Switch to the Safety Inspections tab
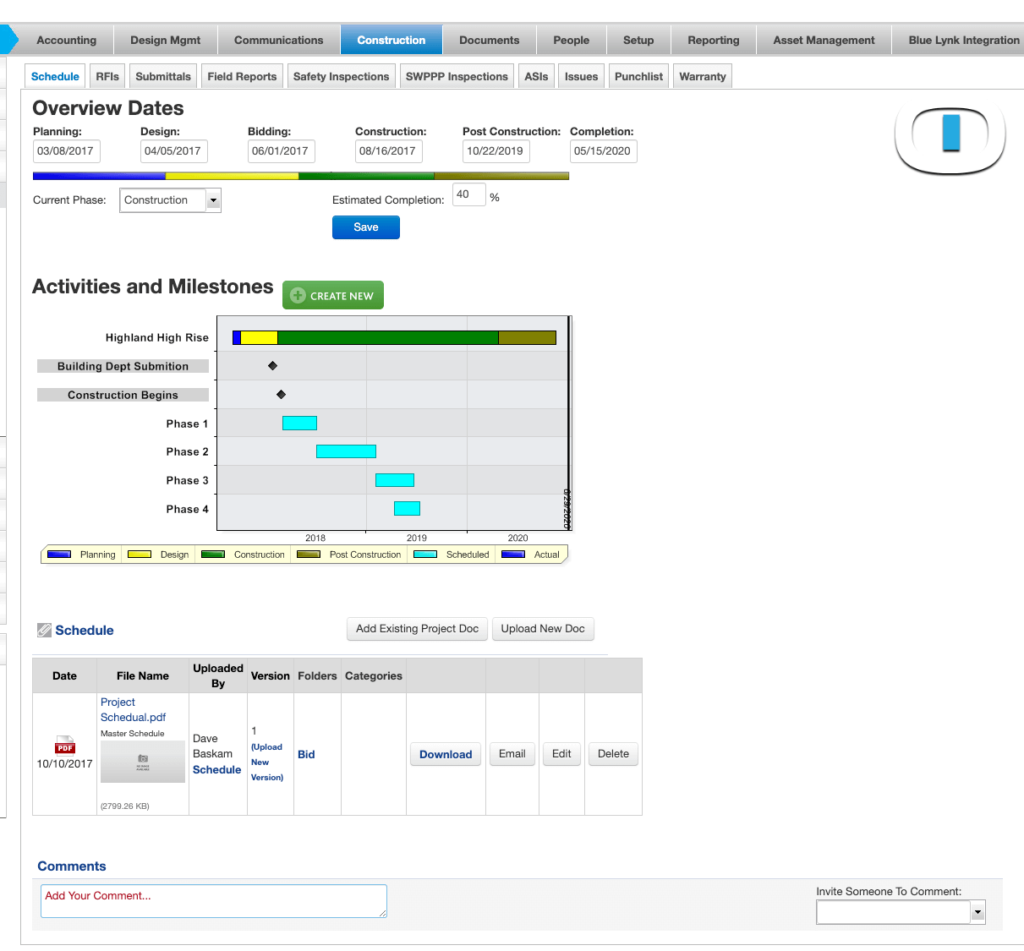1024x951 pixels. [341, 76]
